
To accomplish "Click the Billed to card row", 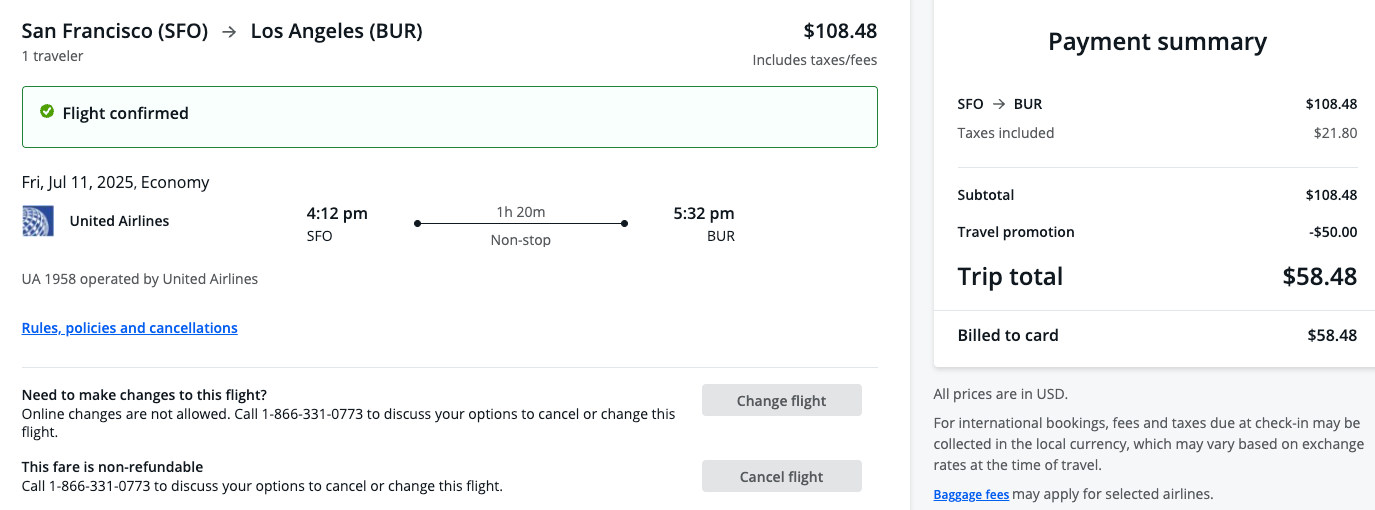I will (1157, 336).
